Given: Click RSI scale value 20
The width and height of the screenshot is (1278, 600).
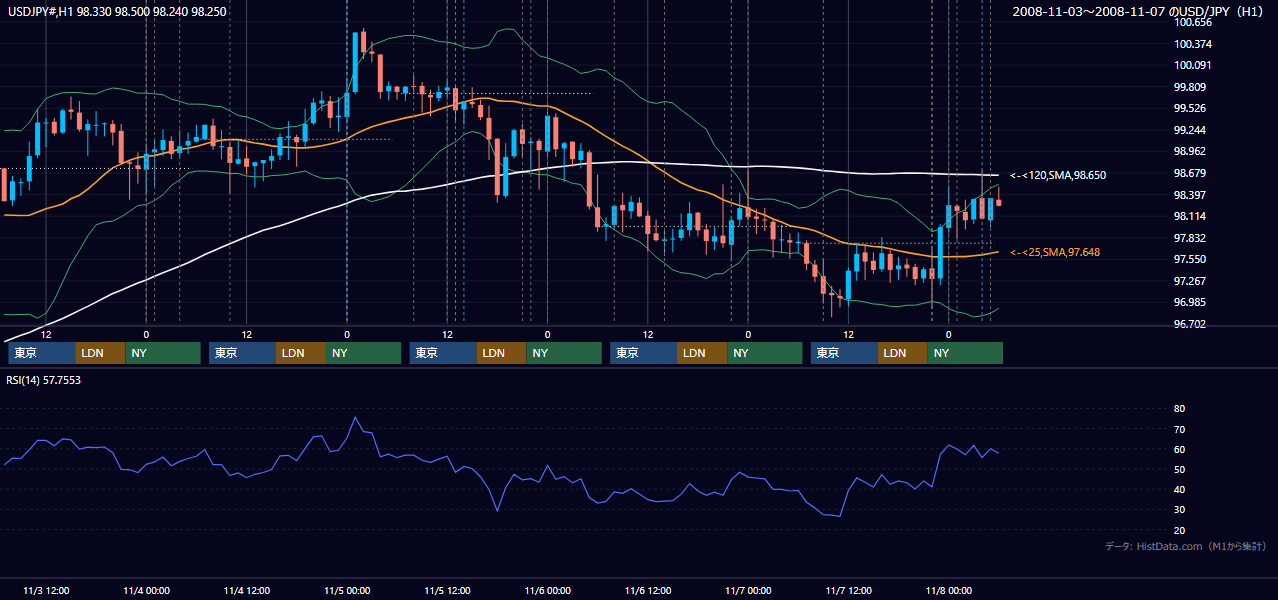Looking at the screenshot, I should click(1180, 530).
